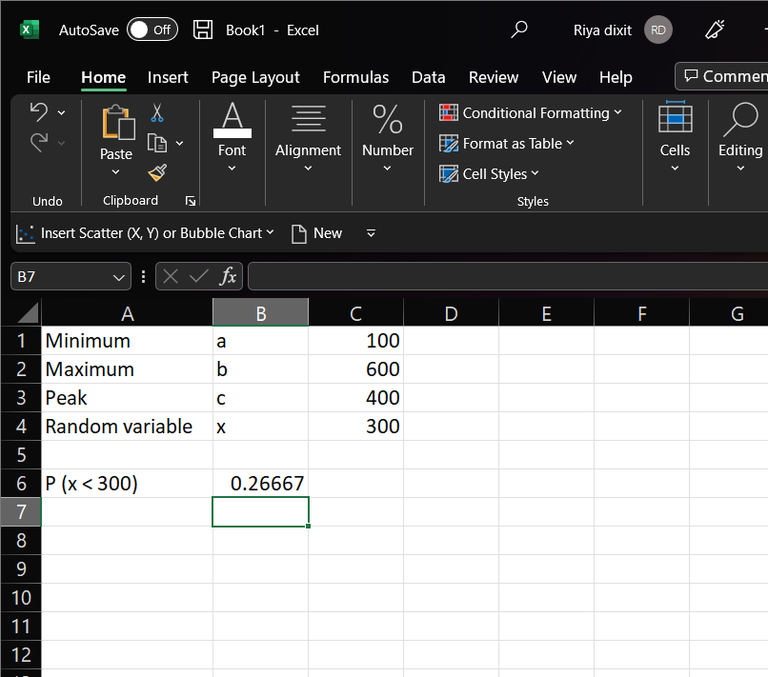This screenshot has height=677, width=768.
Task: Click the Undo arrow icon
Action: (39, 112)
